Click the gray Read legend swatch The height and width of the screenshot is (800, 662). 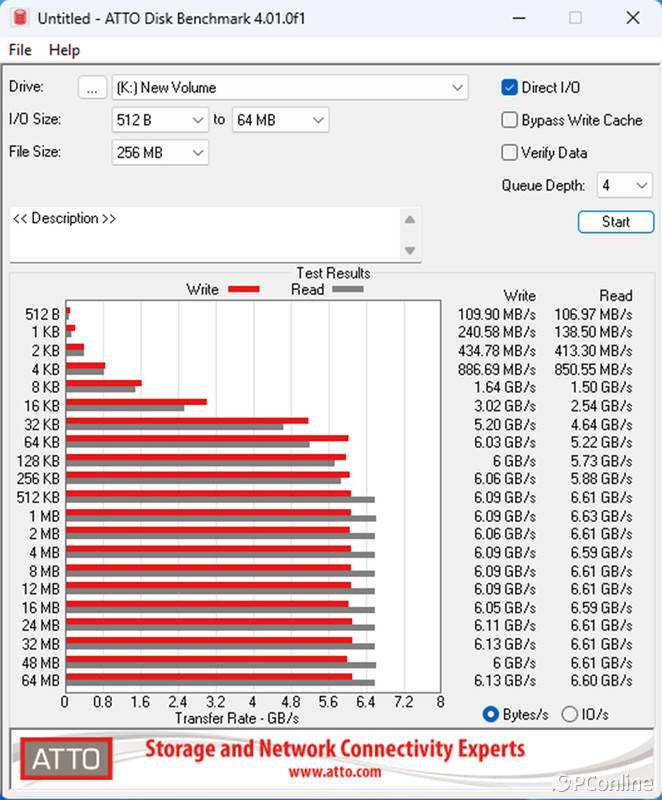tap(348, 290)
